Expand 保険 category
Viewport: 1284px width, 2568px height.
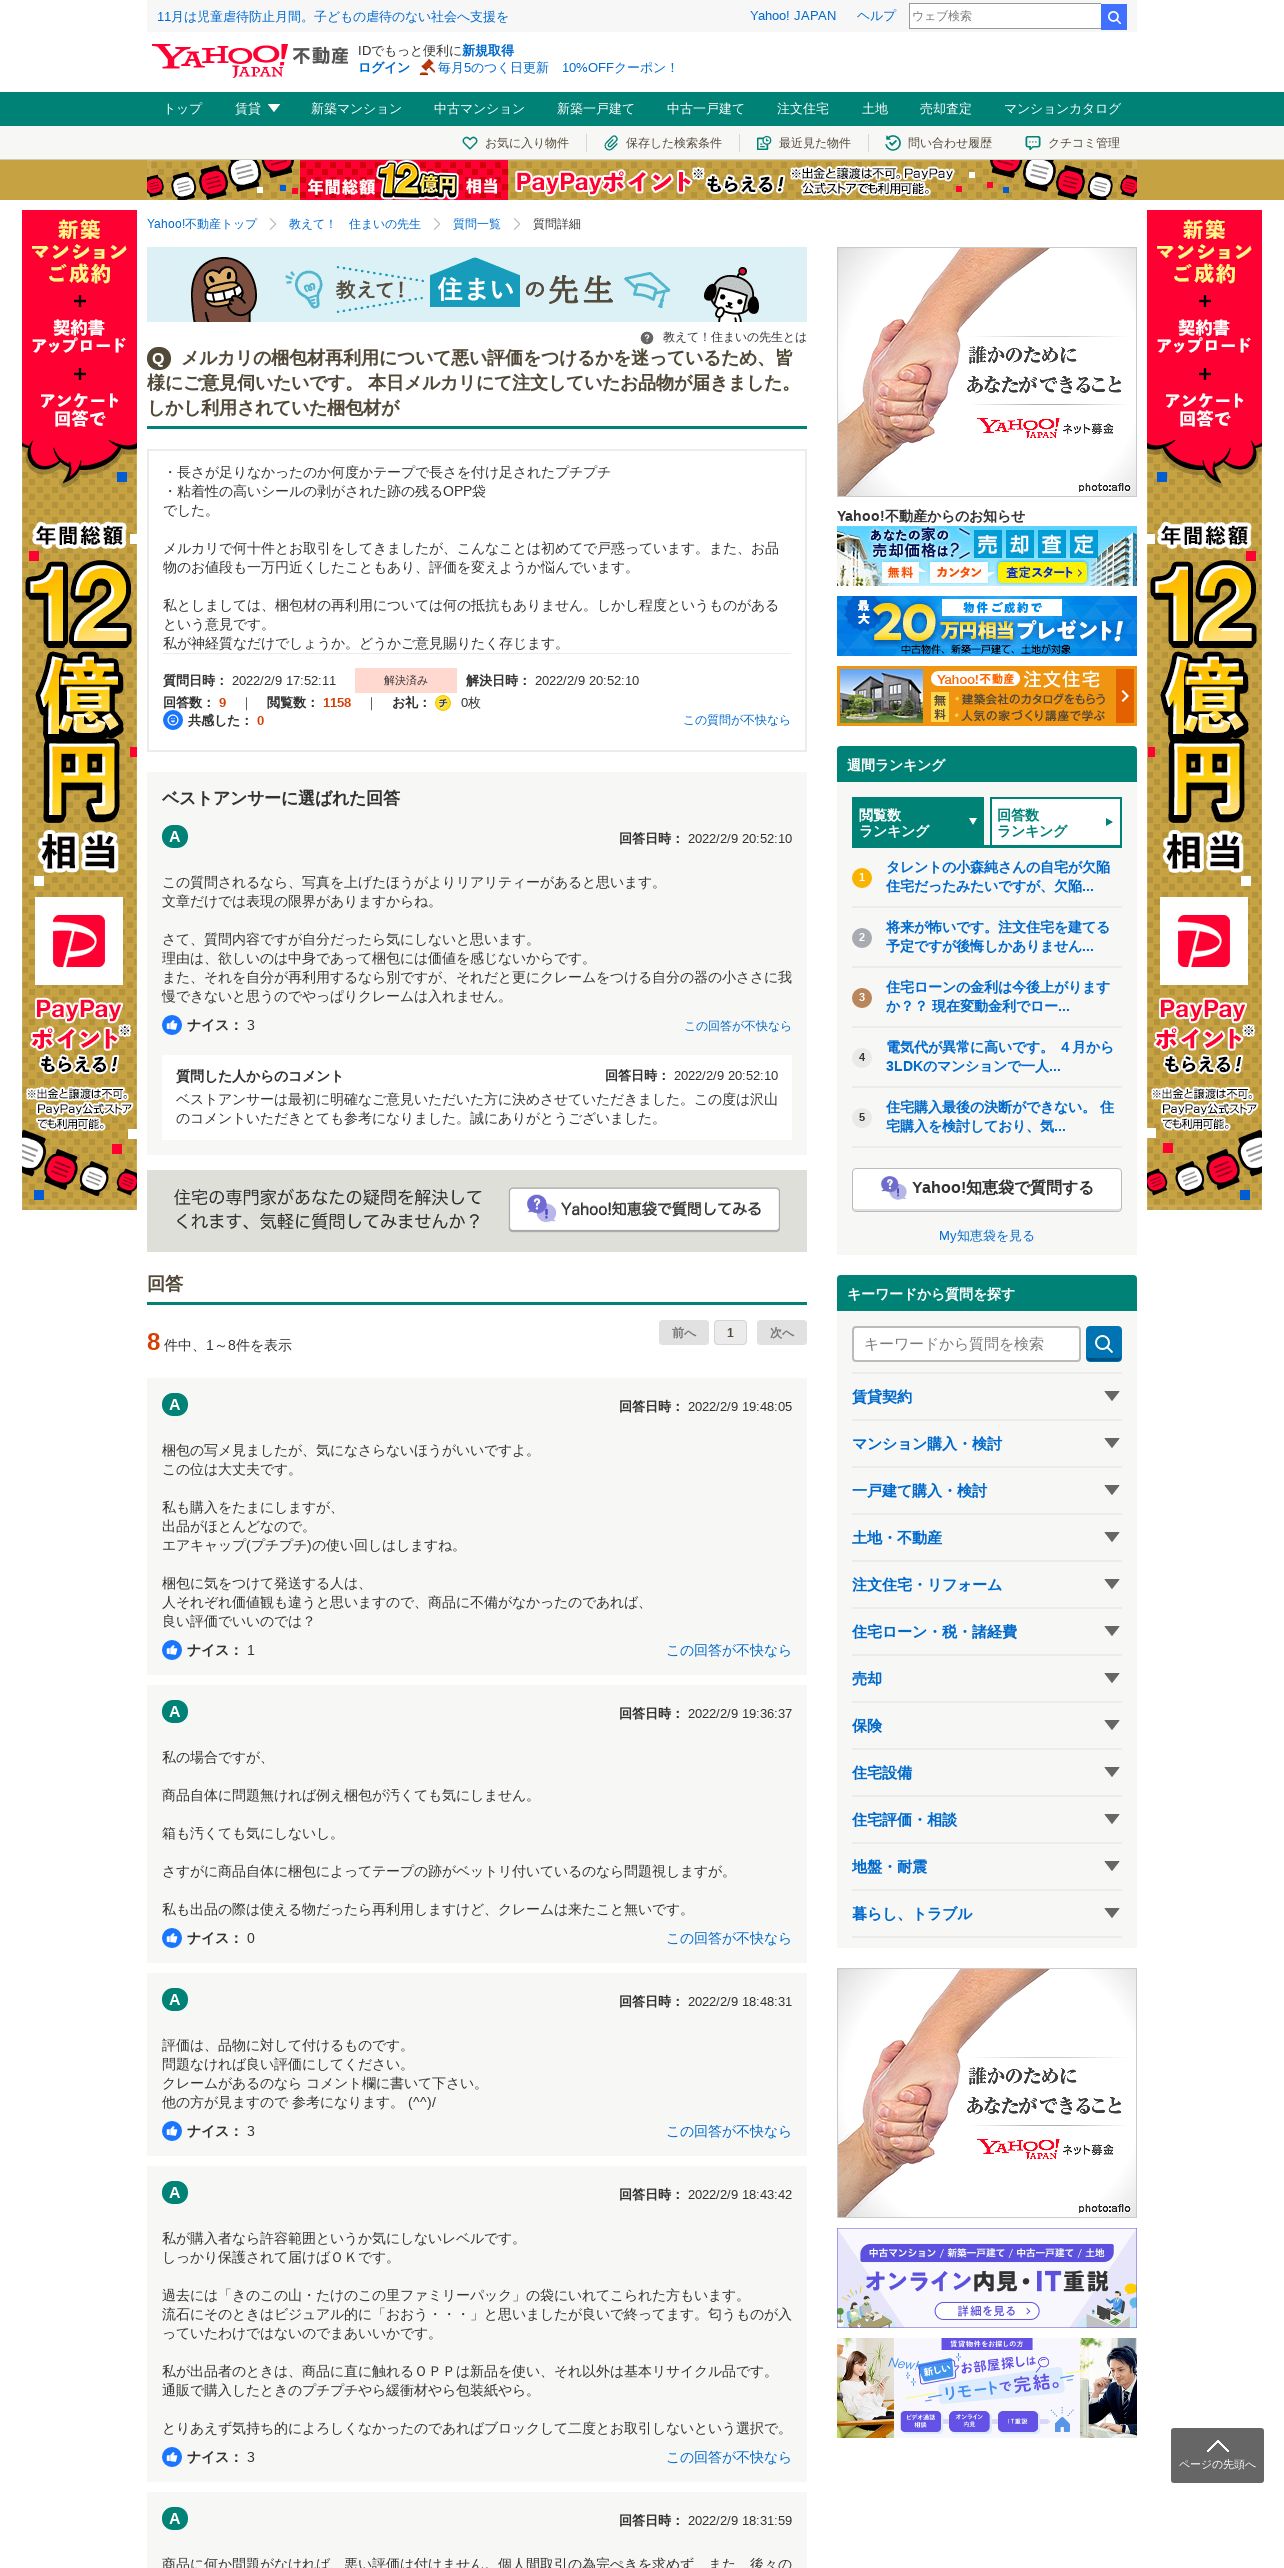(x=987, y=1726)
